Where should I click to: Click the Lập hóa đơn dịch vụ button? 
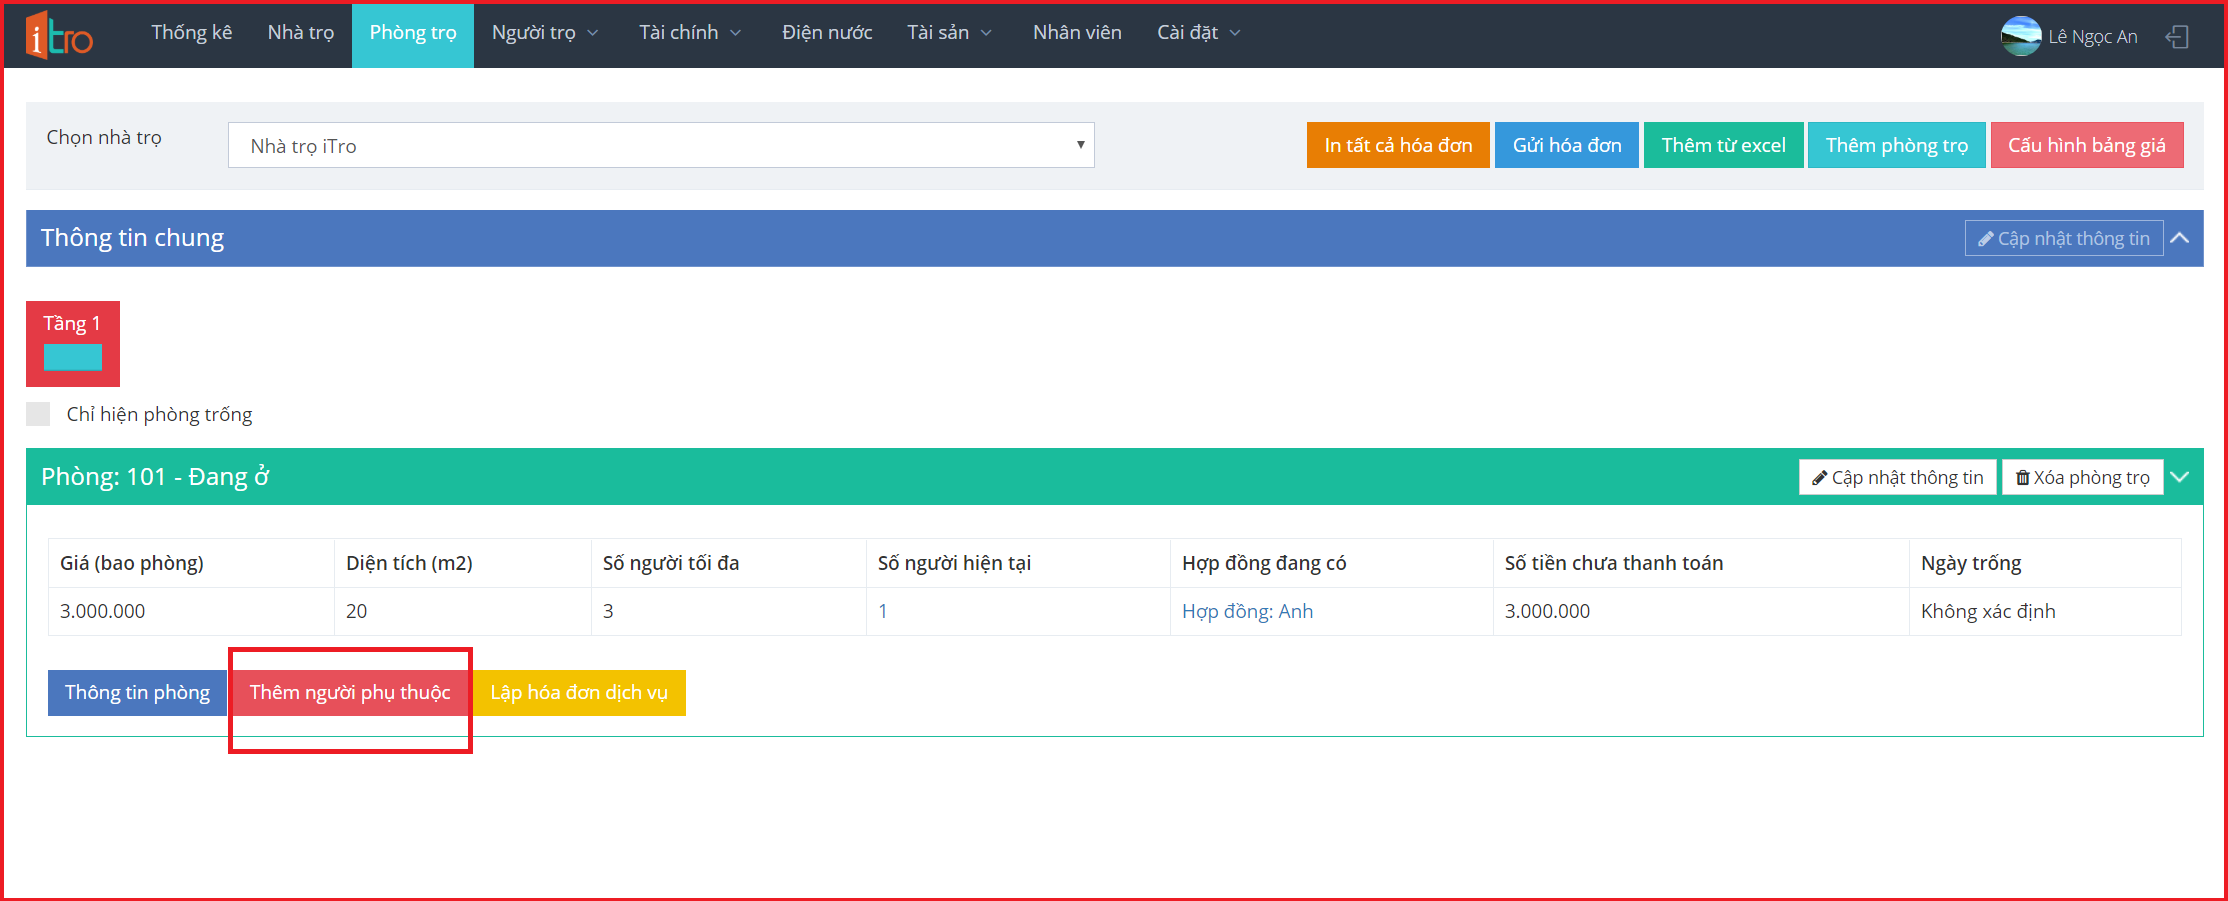pos(578,692)
